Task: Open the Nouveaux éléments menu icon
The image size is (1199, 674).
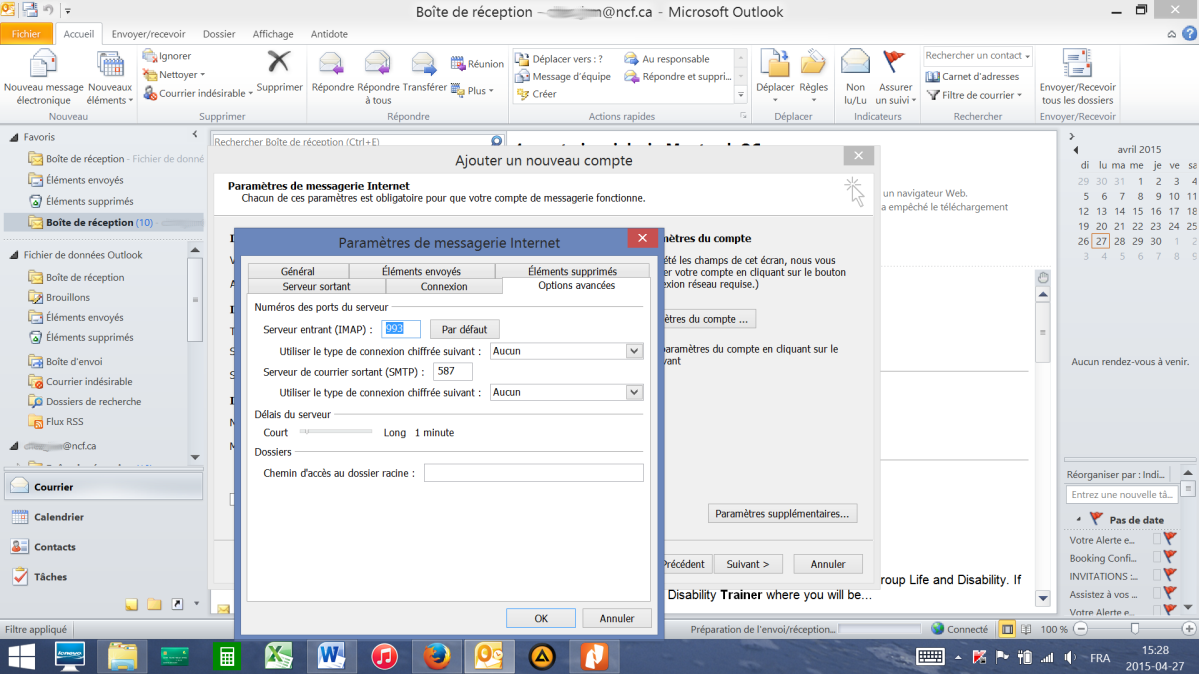Action: coord(109,65)
